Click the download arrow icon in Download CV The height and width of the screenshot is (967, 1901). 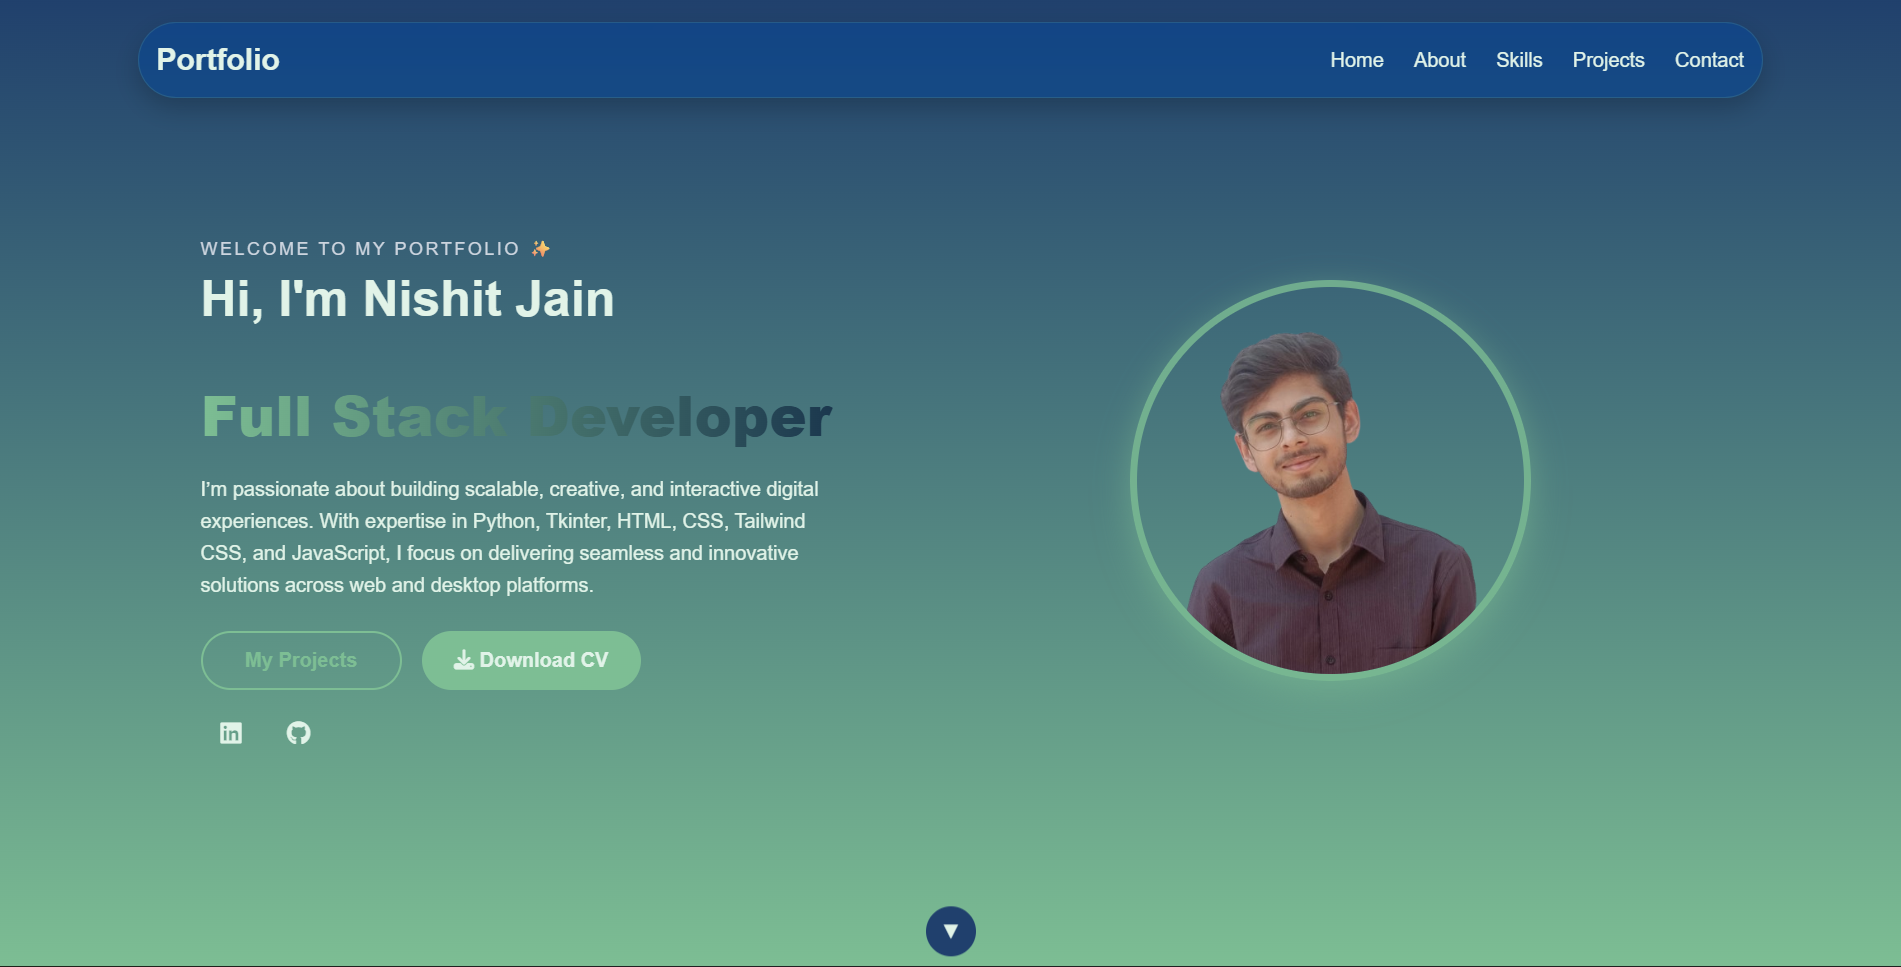point(463,660)
